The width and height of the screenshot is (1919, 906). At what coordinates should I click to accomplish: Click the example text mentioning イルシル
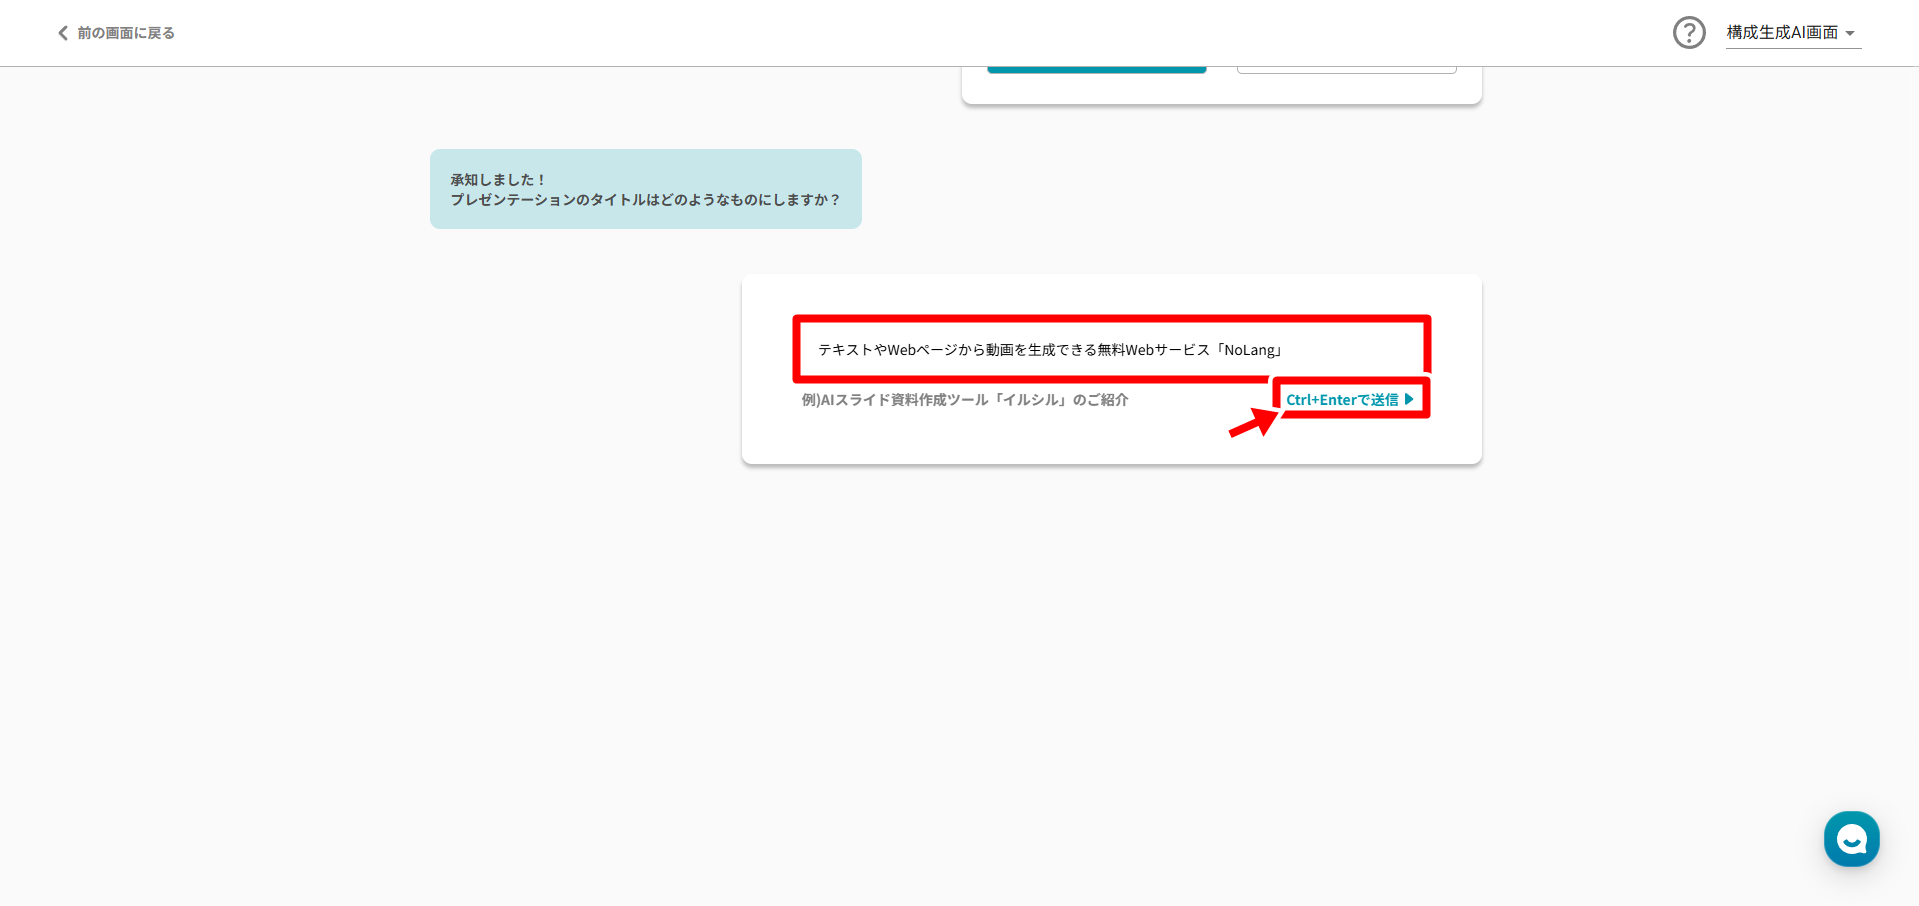tap(965, 400)
